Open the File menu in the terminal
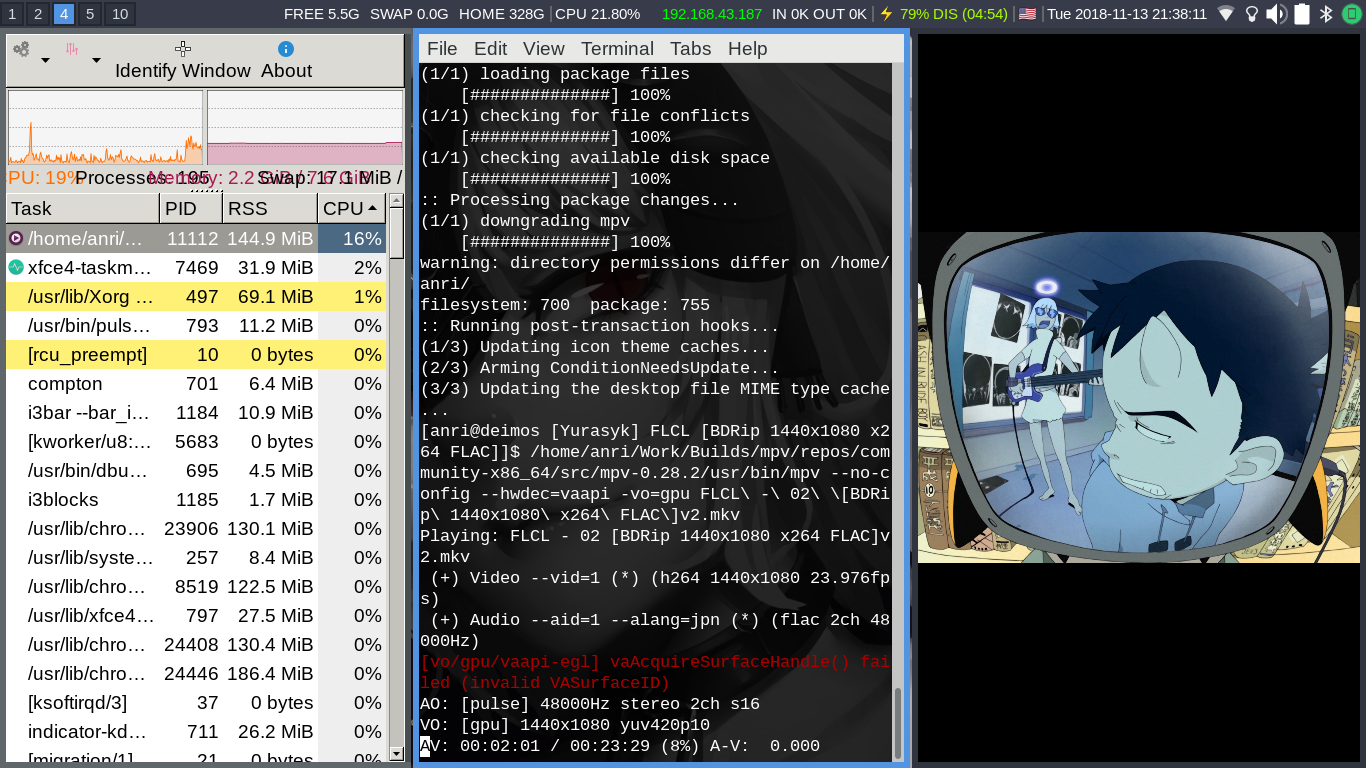 click(442, 48)
